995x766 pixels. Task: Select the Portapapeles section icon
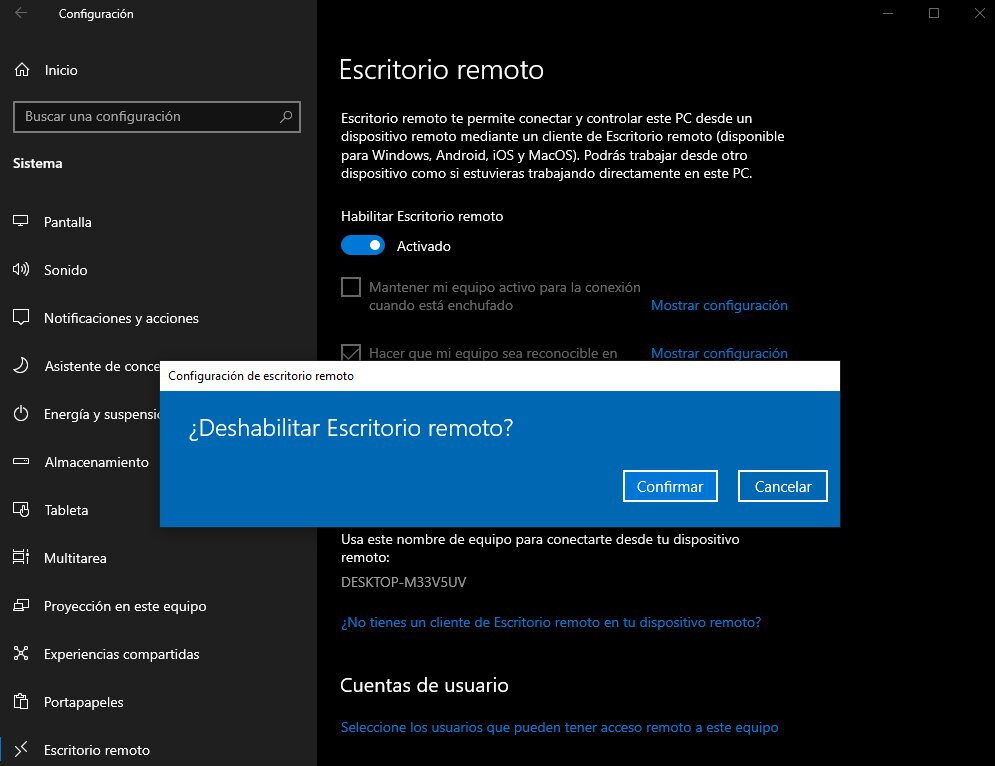21,702
